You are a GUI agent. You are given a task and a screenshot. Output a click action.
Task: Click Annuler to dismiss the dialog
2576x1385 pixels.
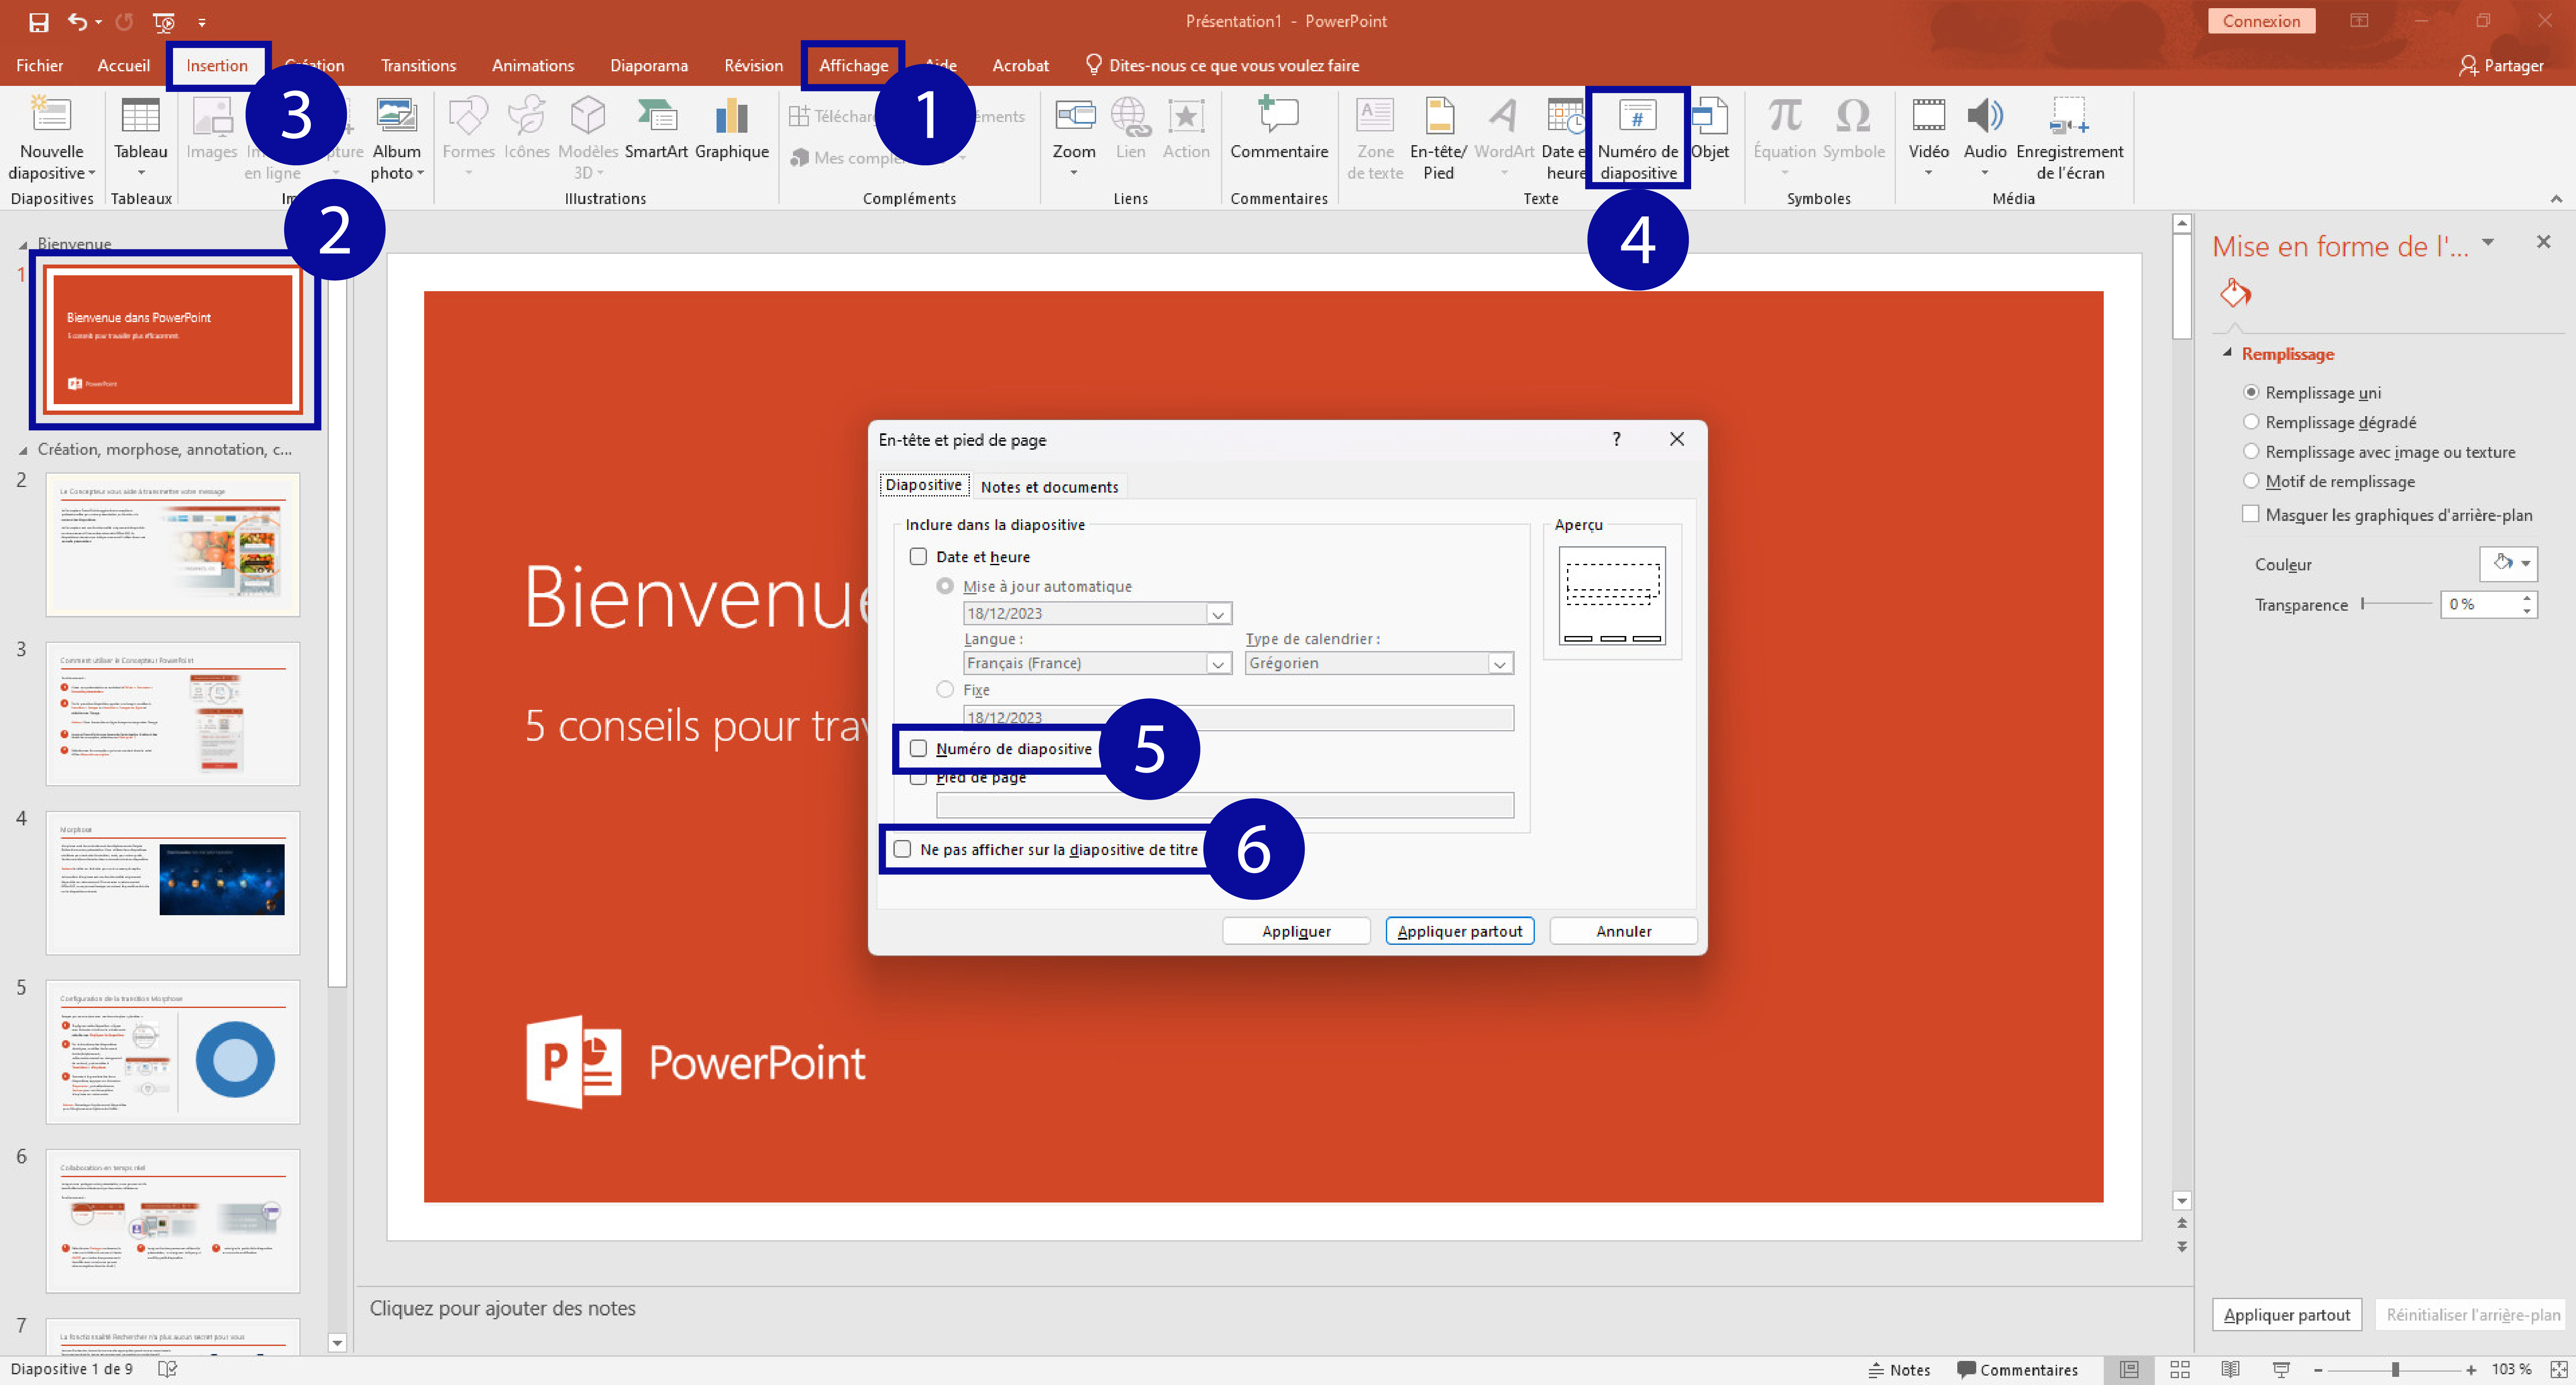point(1622,931)
